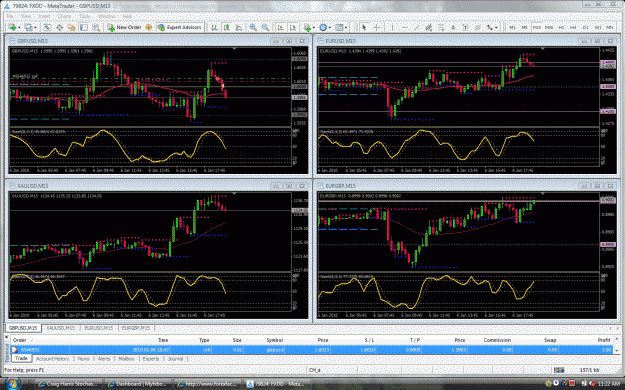Open the Charts menu
The image size is (625, 390).
(64, 16)
